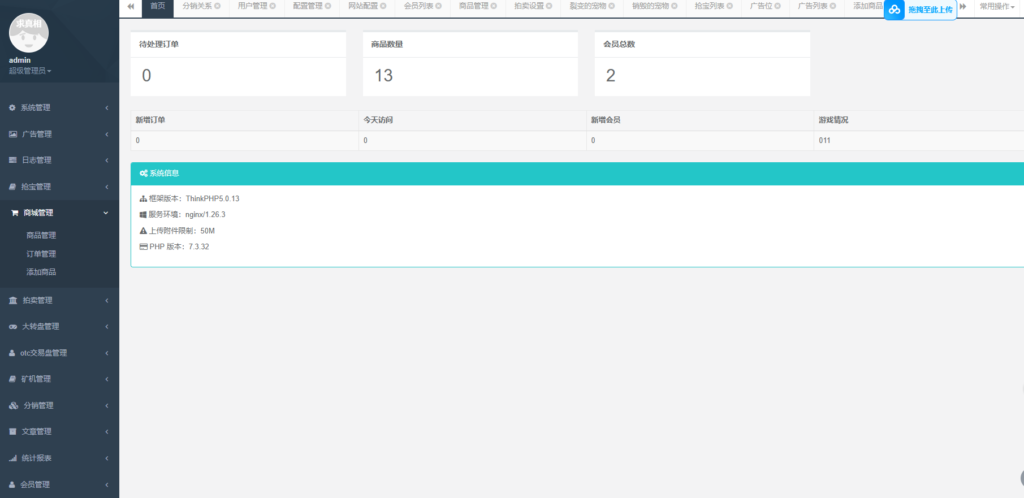Open the 超级管理员 user dropdown
1024x498 pixels.
pyautogui.click(x=30, y=71)
